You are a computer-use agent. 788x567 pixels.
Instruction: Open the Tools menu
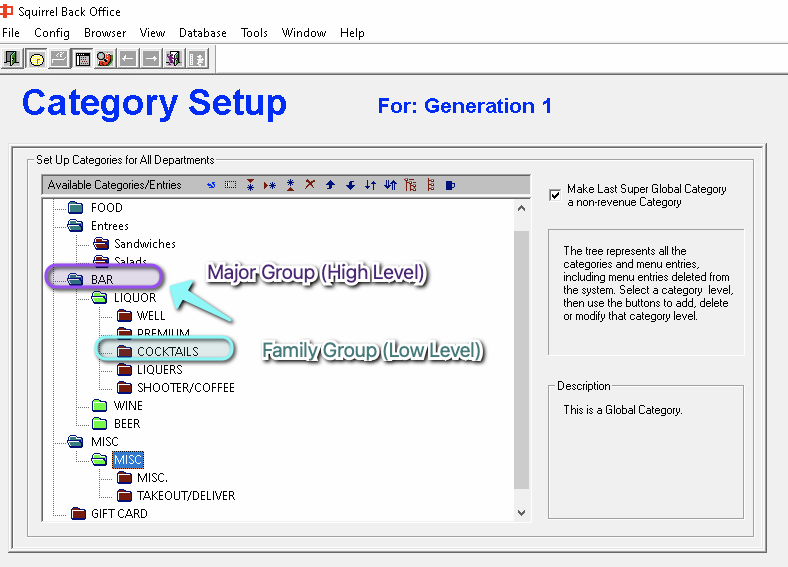click(x=254, y=33)
